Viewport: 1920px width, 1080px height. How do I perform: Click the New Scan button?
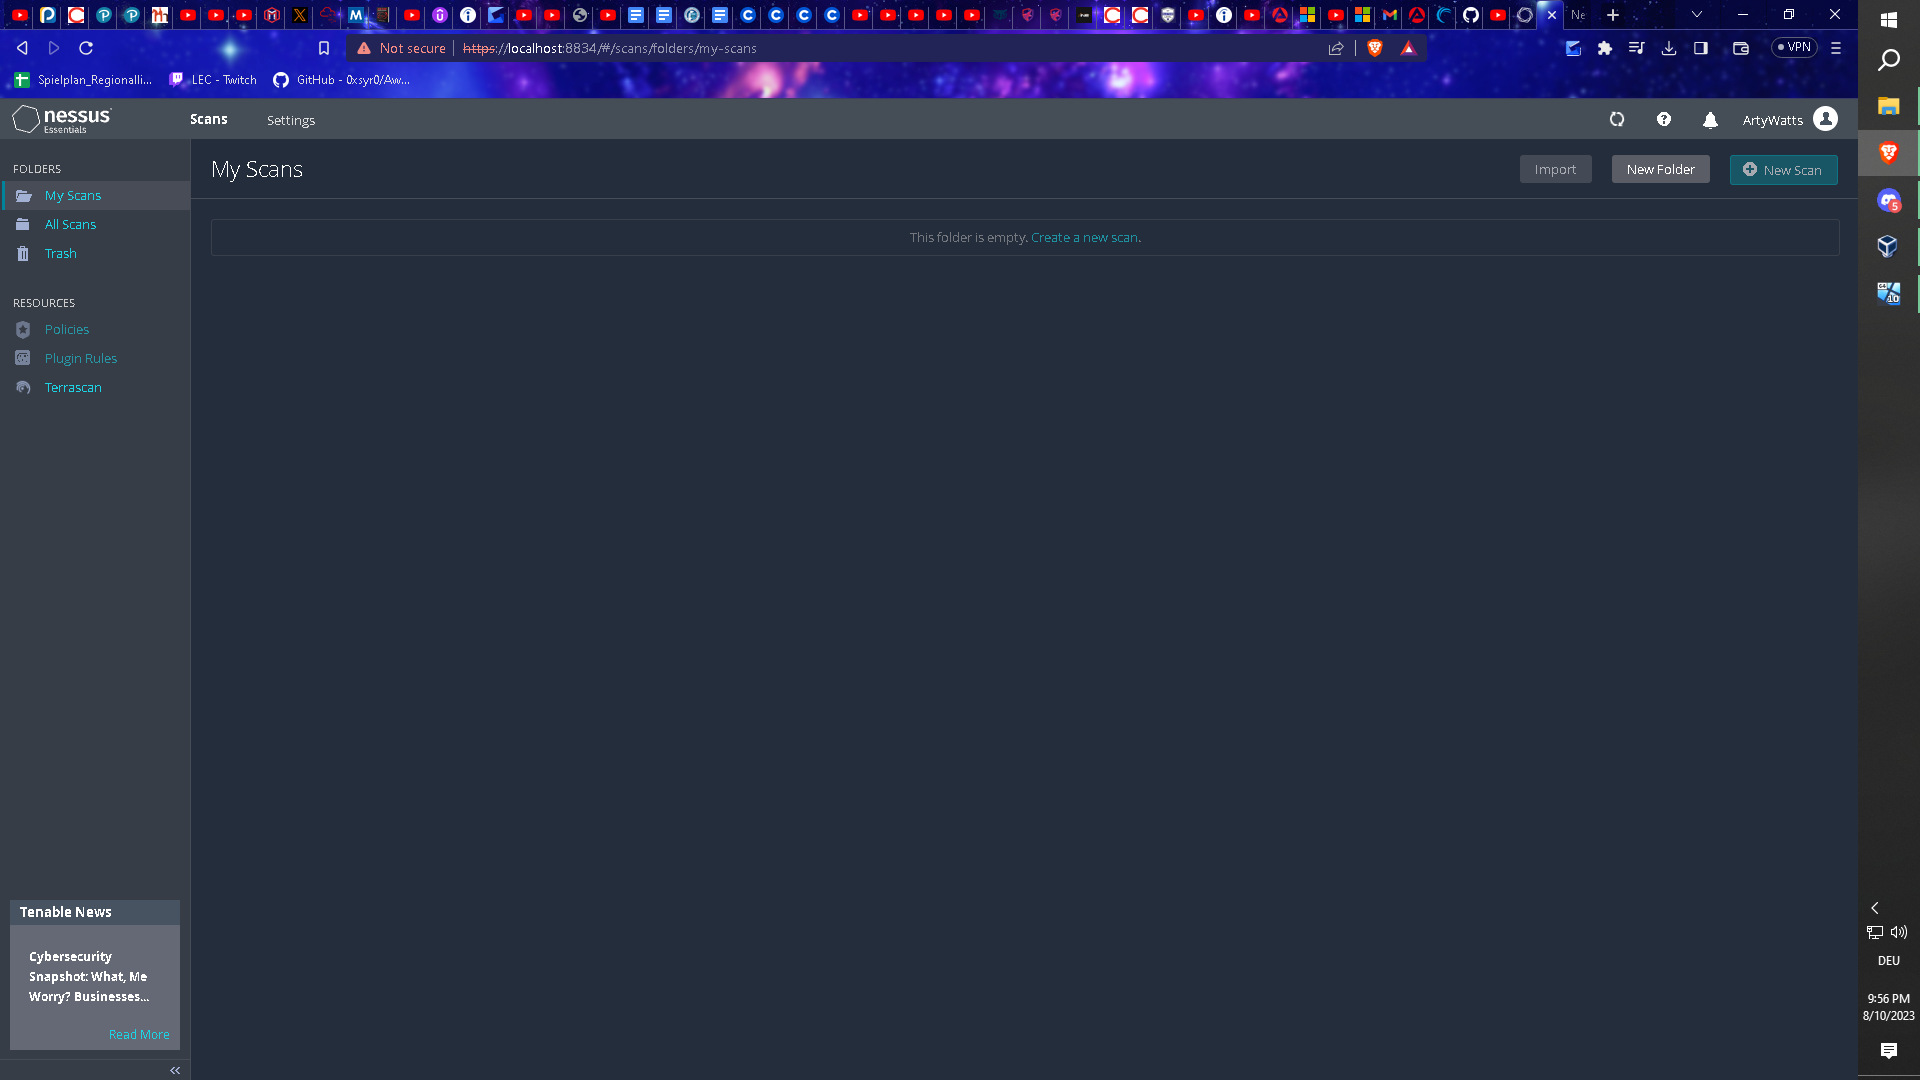coord(1783,170)
